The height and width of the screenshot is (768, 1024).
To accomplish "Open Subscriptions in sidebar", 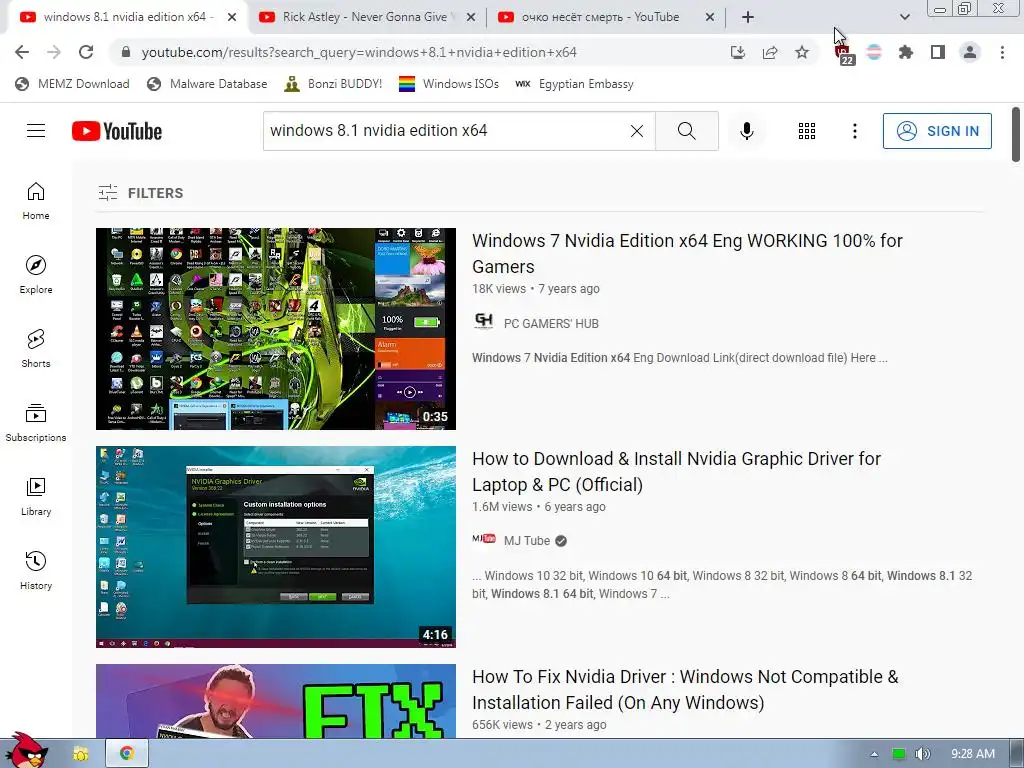I will (x=36, y=423).
